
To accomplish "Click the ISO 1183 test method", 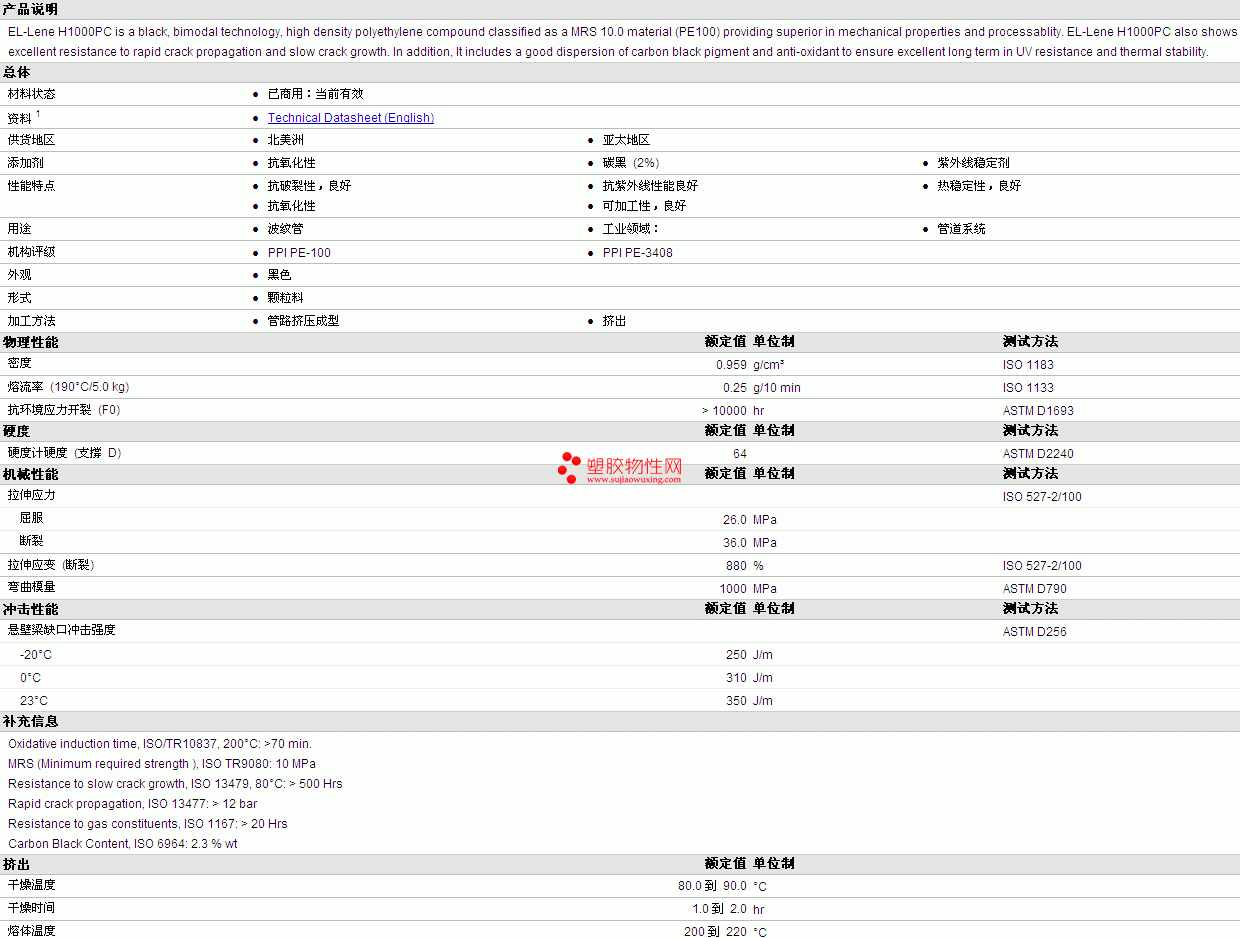I will click(x=1028, y=365).
